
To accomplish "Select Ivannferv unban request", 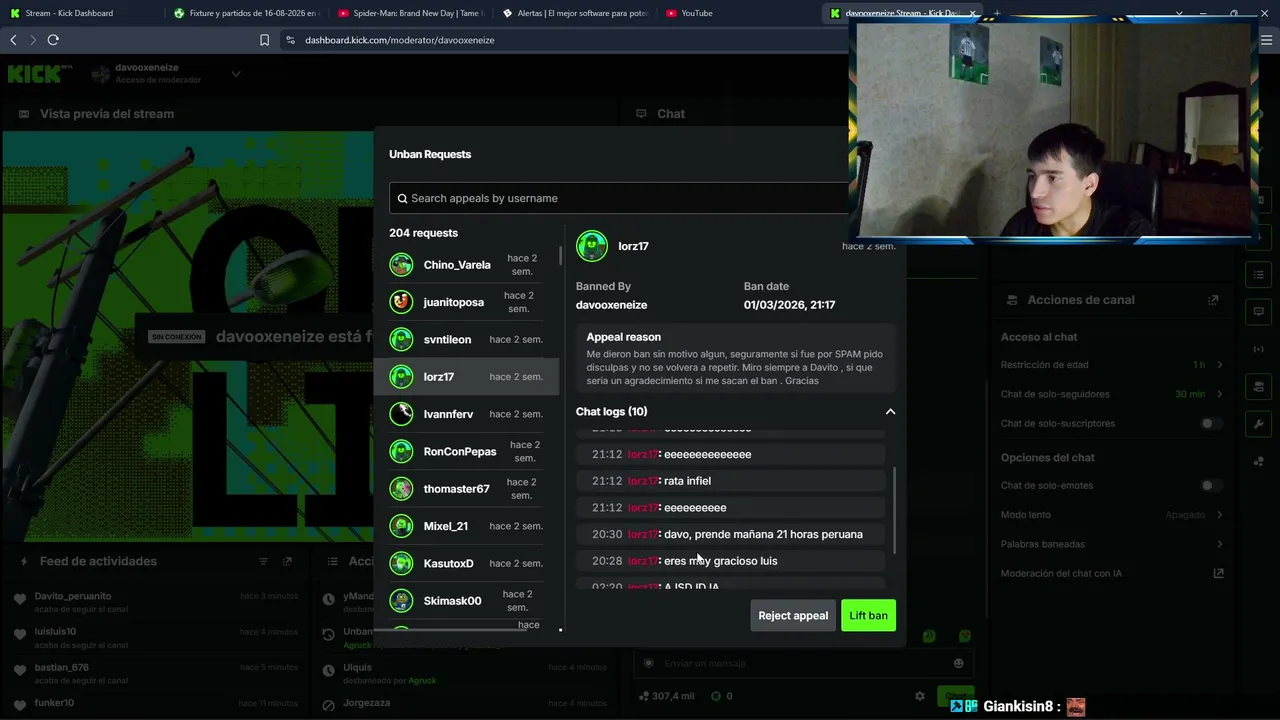I will 466,414.
